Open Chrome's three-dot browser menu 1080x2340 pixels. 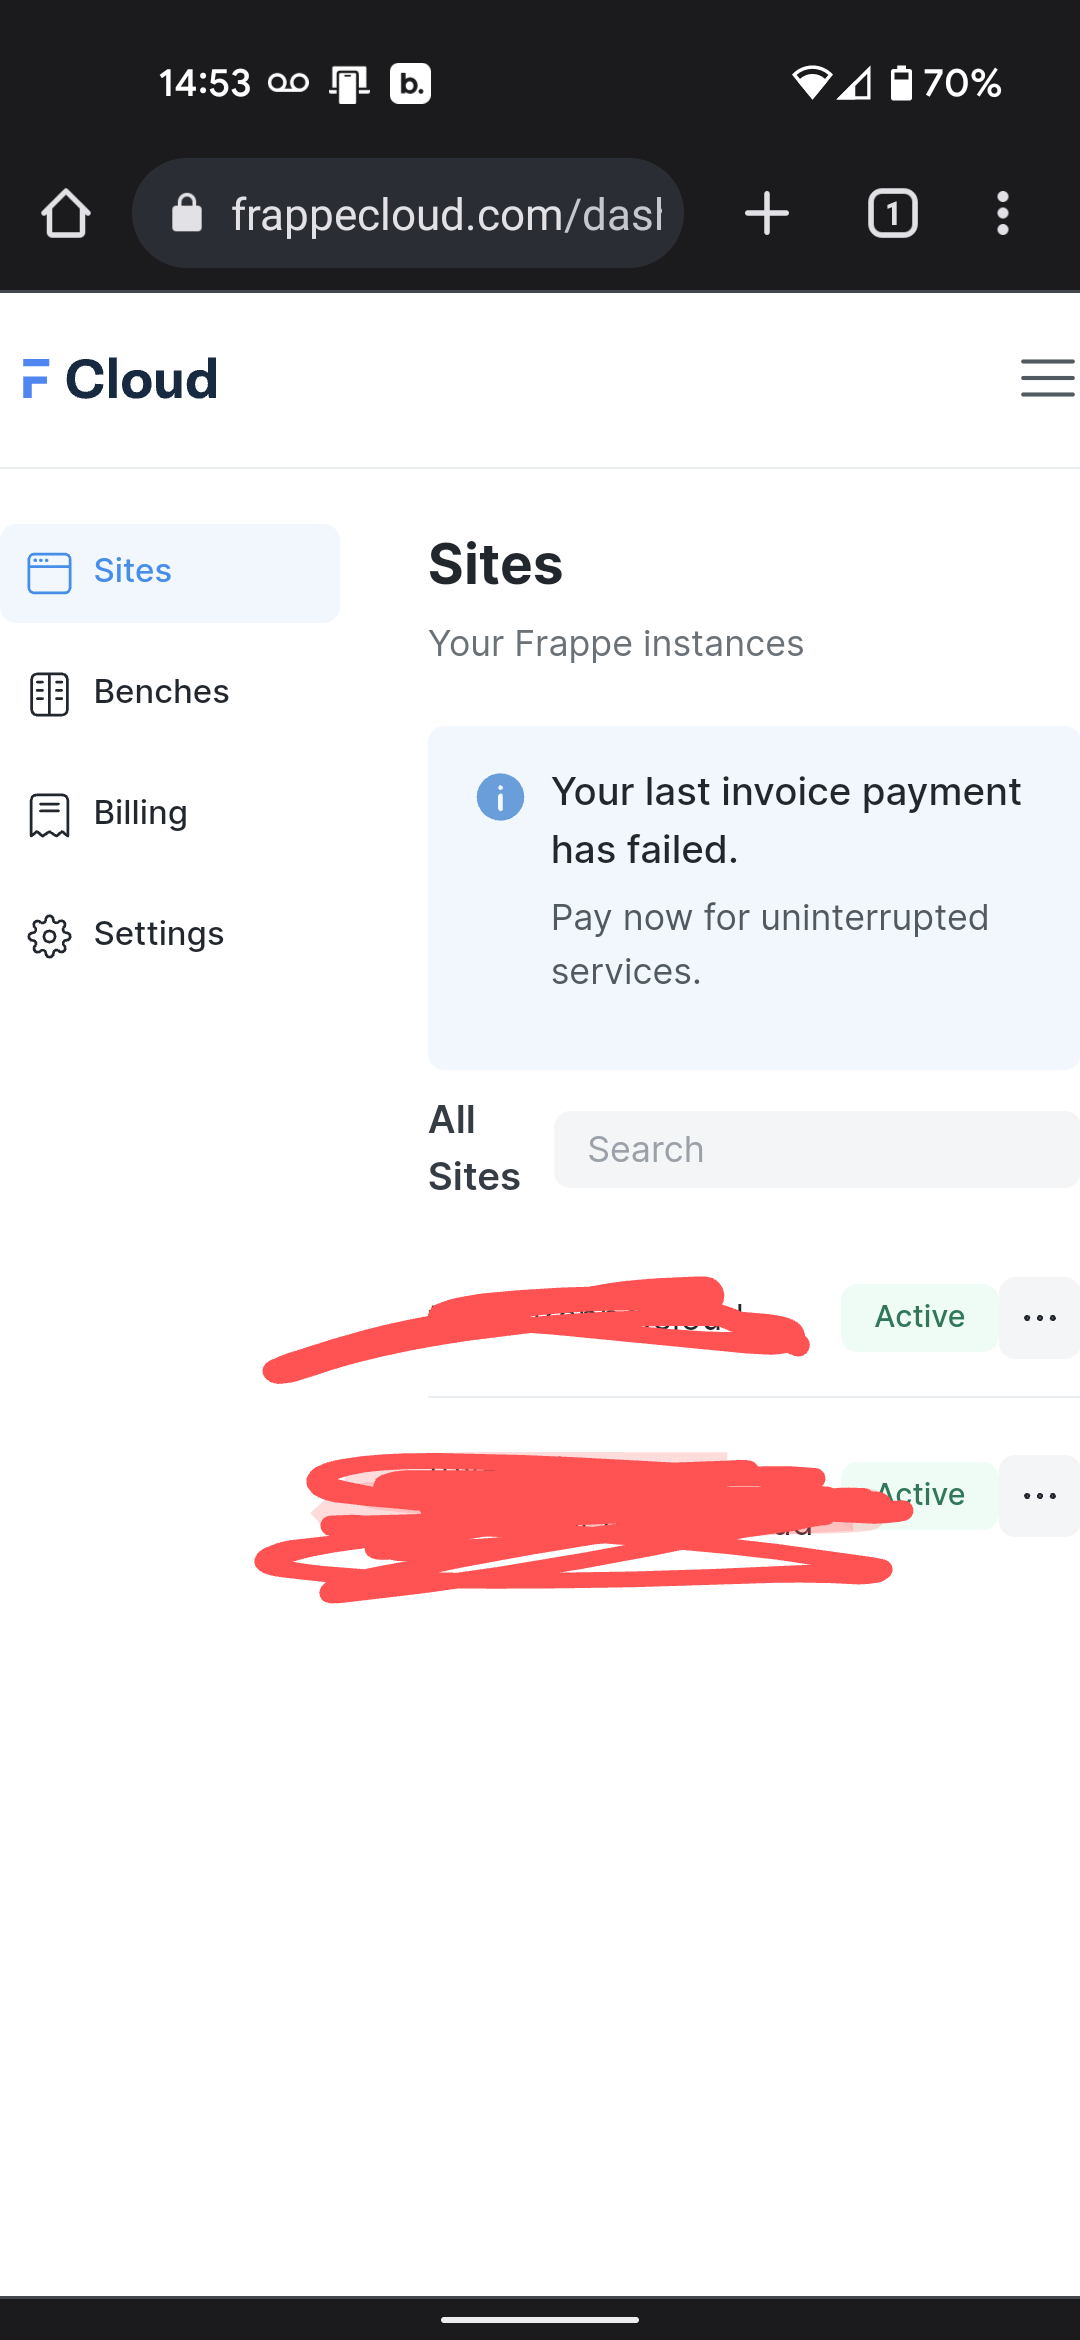1002,212
